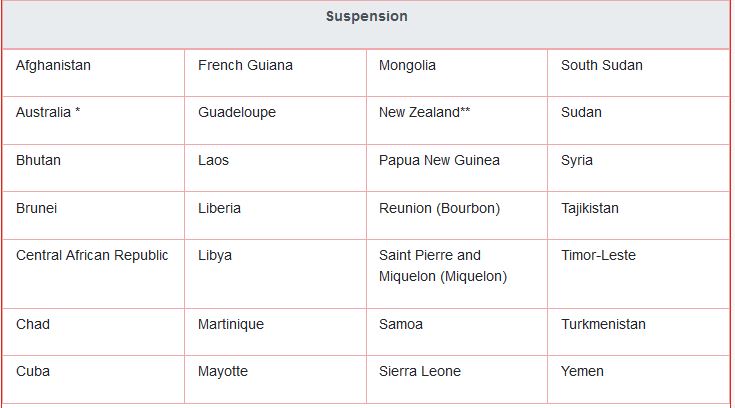
Task: Select Papua New Guinea cell
Action: 439,160
